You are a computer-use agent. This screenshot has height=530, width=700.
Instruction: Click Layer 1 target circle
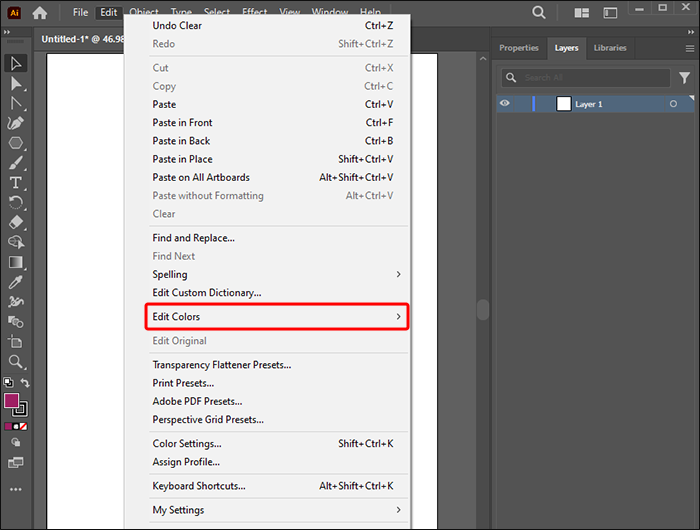pyautogui.click(x=673, y=104)
